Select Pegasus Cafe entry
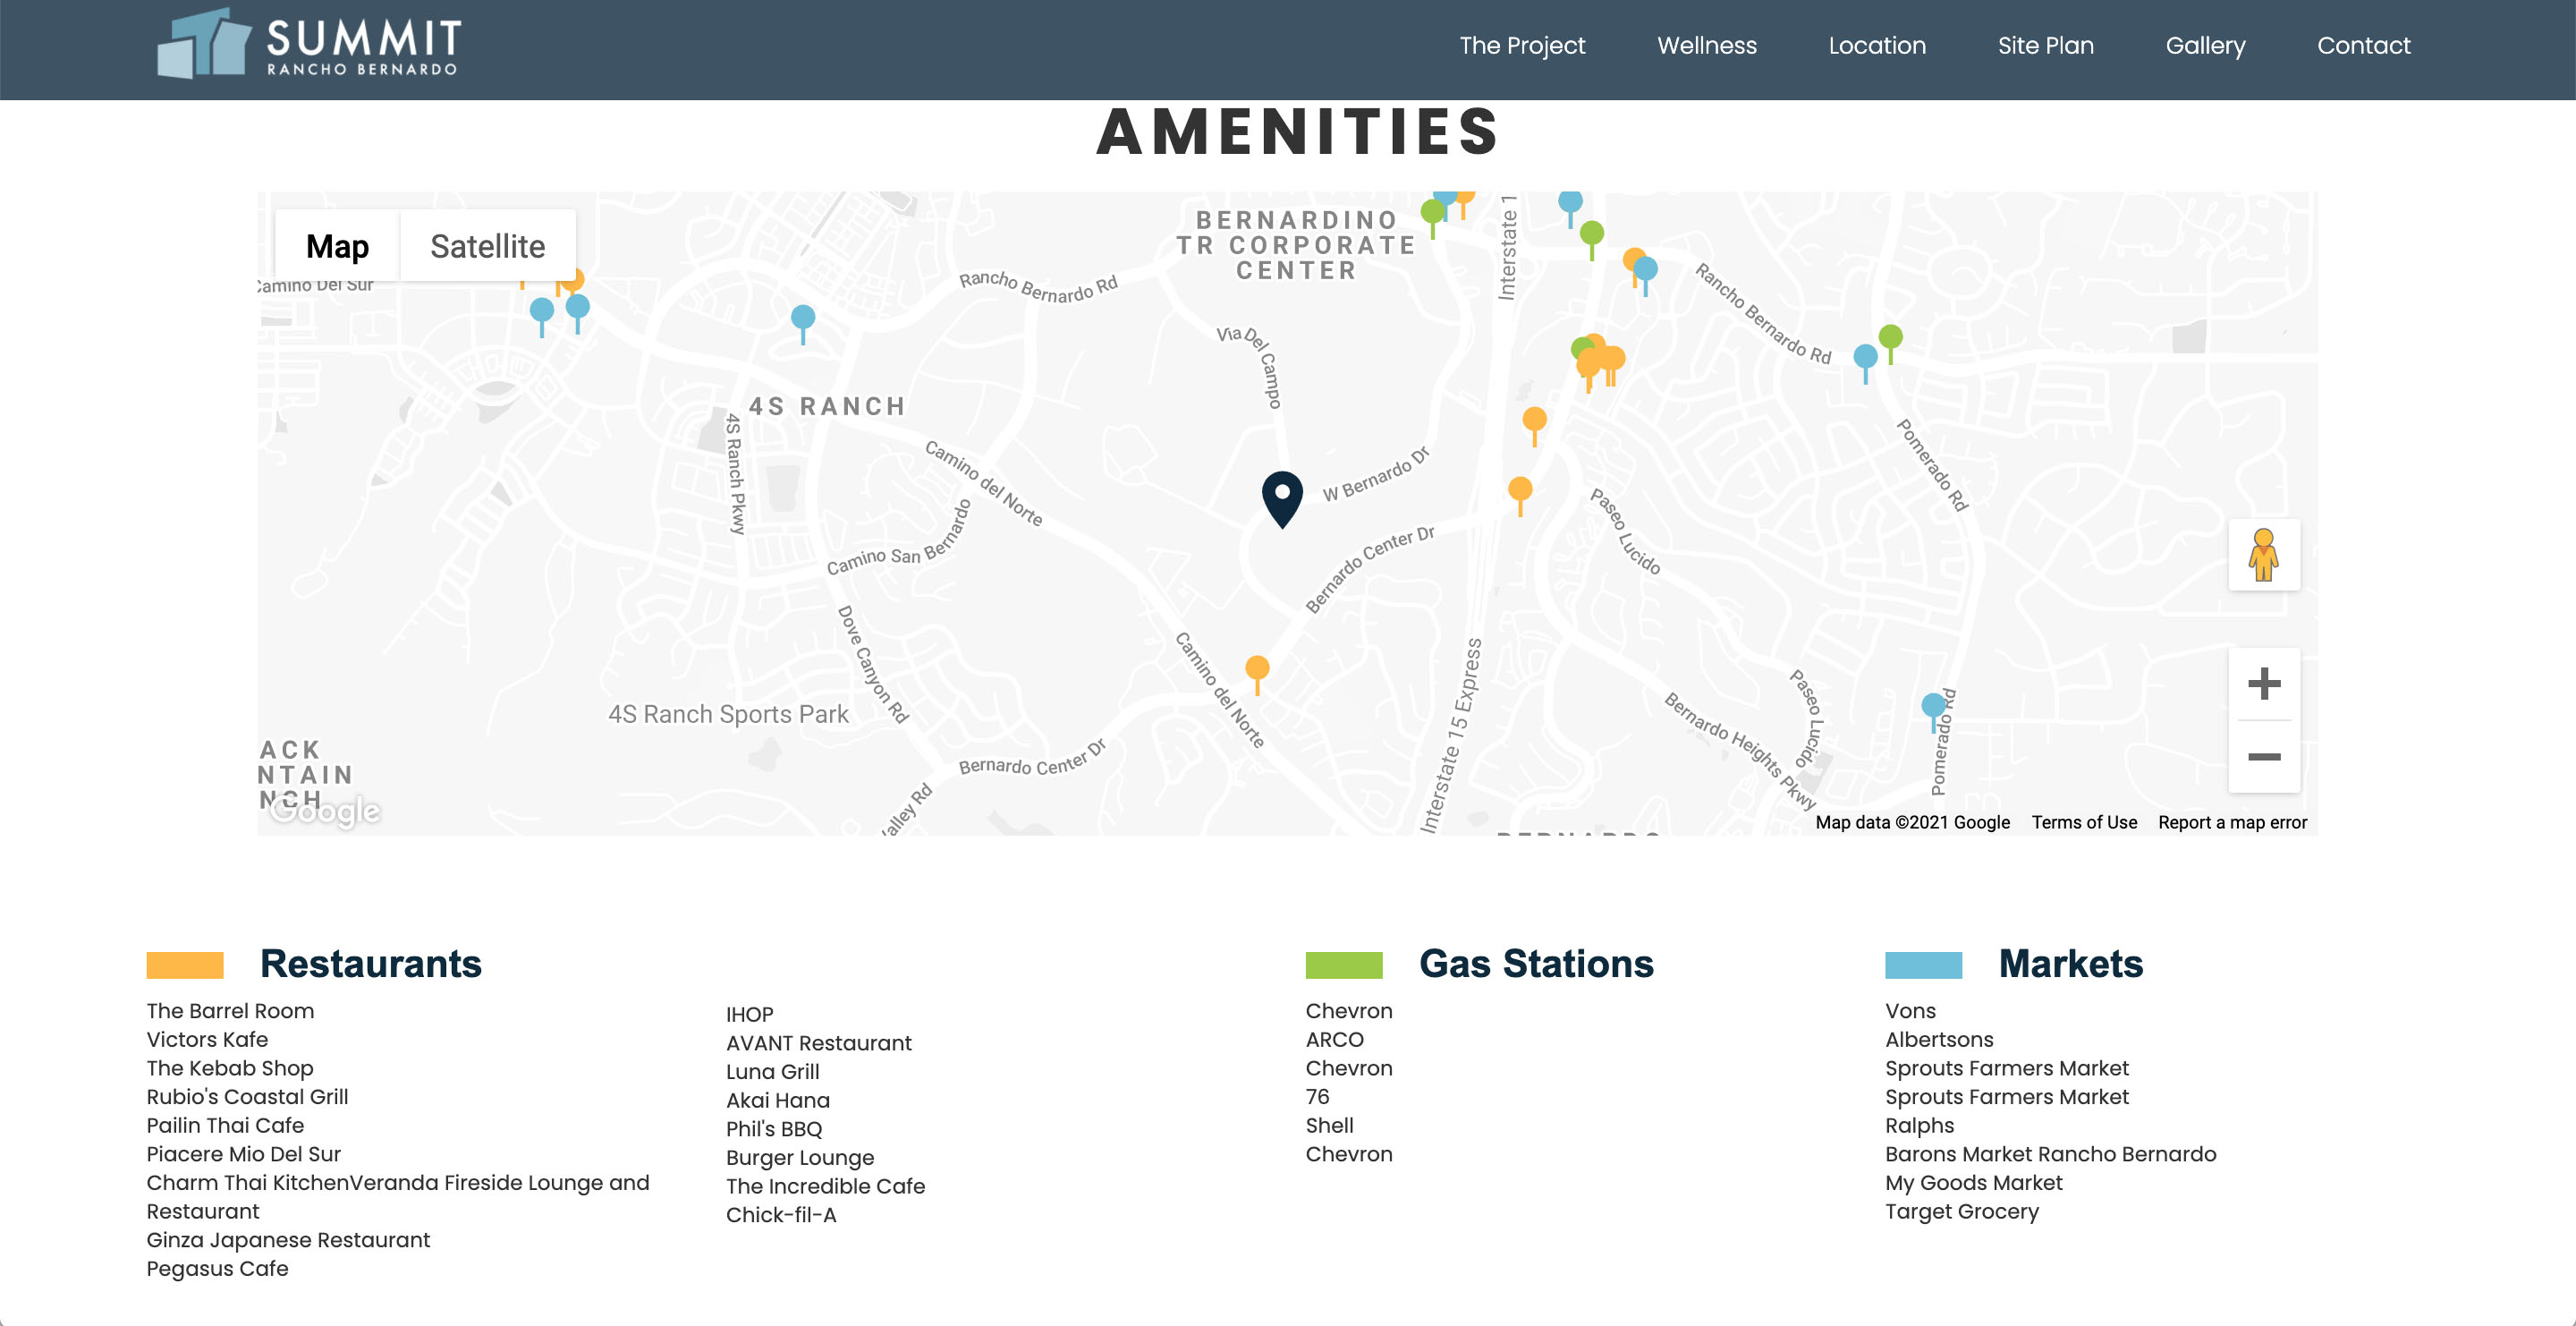 (217, 1269)
